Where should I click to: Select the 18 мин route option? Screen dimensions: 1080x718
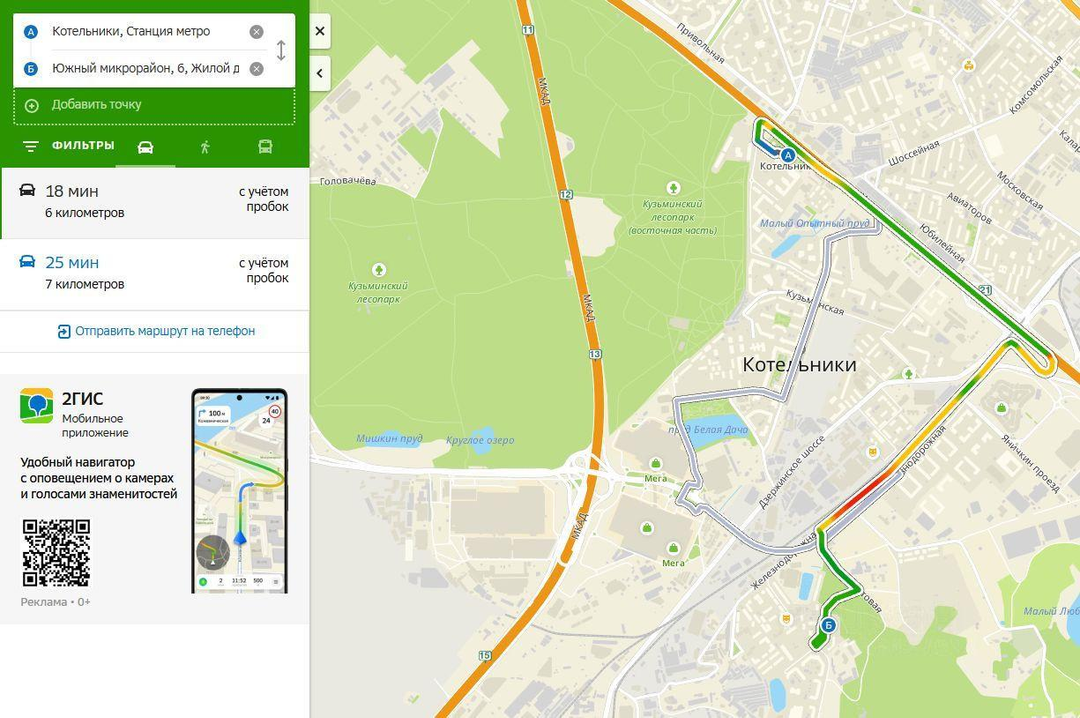pos(154,202)
